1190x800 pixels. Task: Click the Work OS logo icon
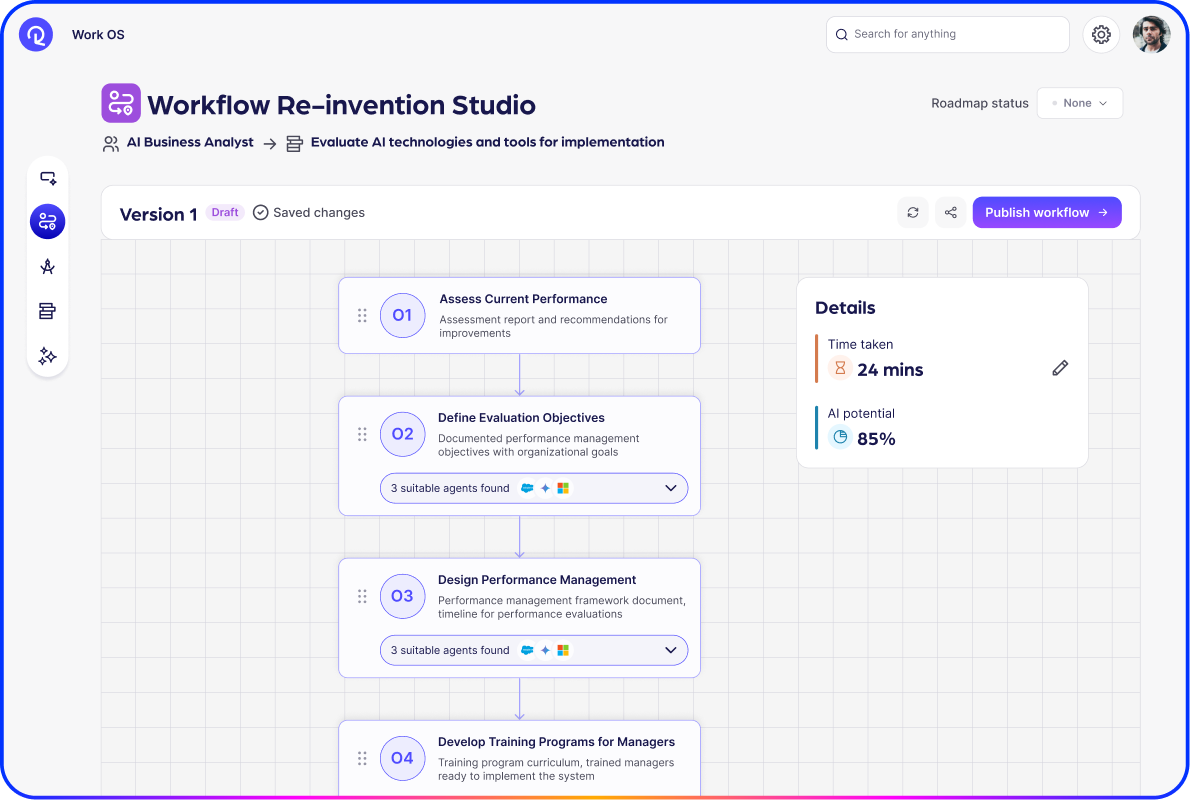(x=36, y=35)
